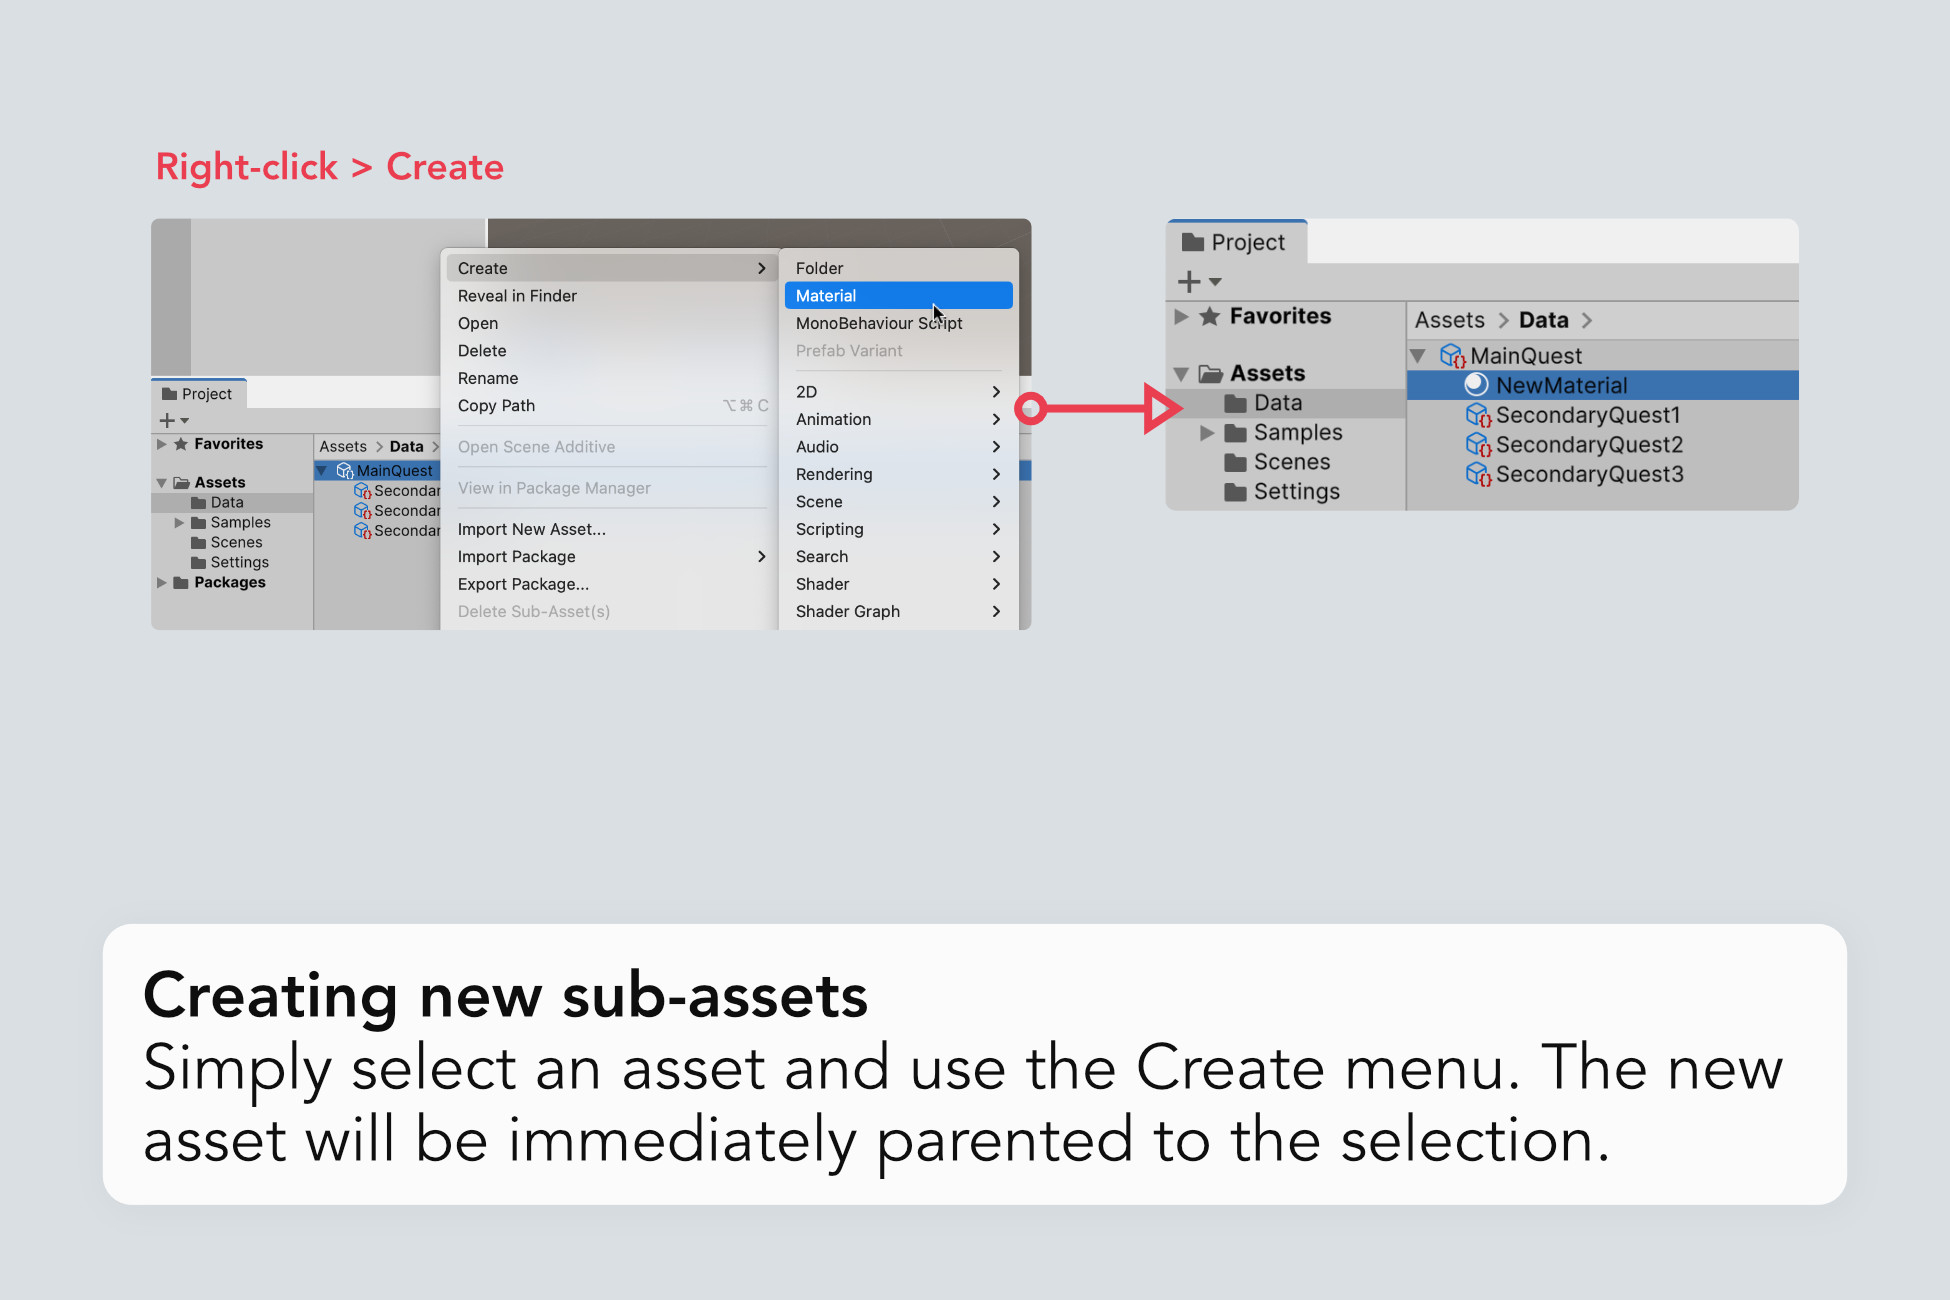Screen dimensions: 1950x1300
Task: Click the Settings folder icon in right panel
Action: pyautogui.click(x=1236, y=492)
